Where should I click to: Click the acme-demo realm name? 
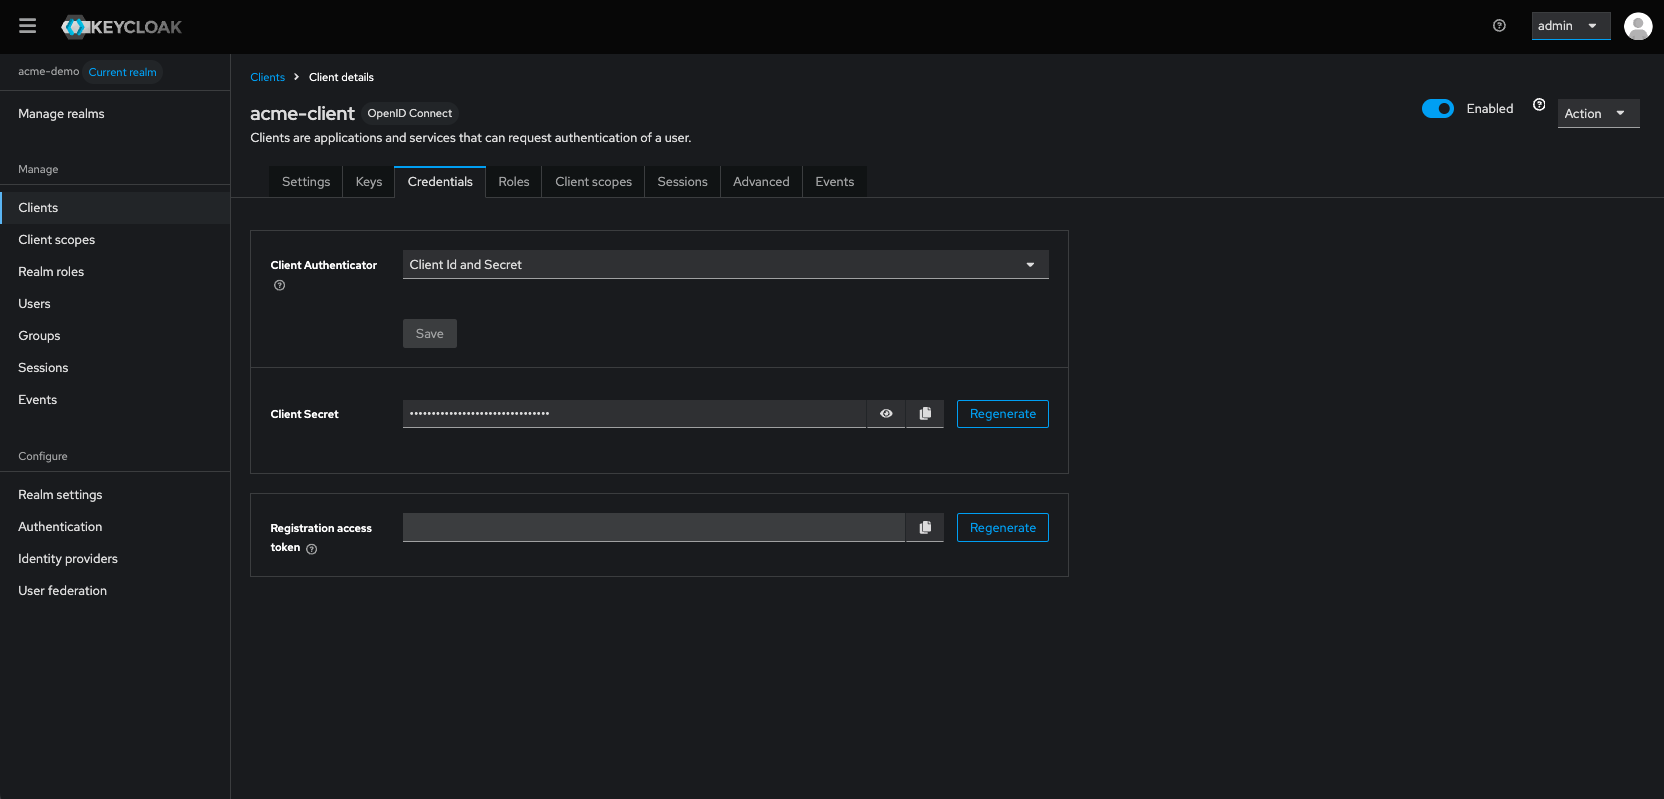click(48, 71)
